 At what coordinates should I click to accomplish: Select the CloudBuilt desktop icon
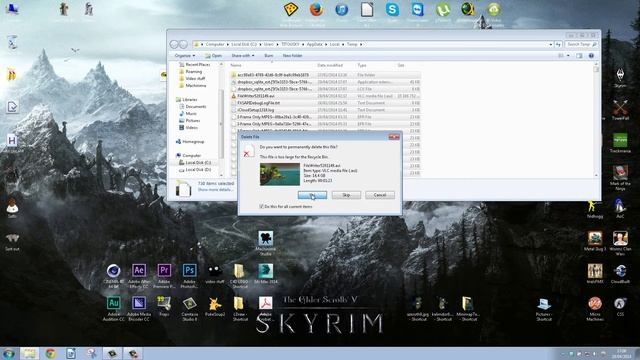click(620, 271)
